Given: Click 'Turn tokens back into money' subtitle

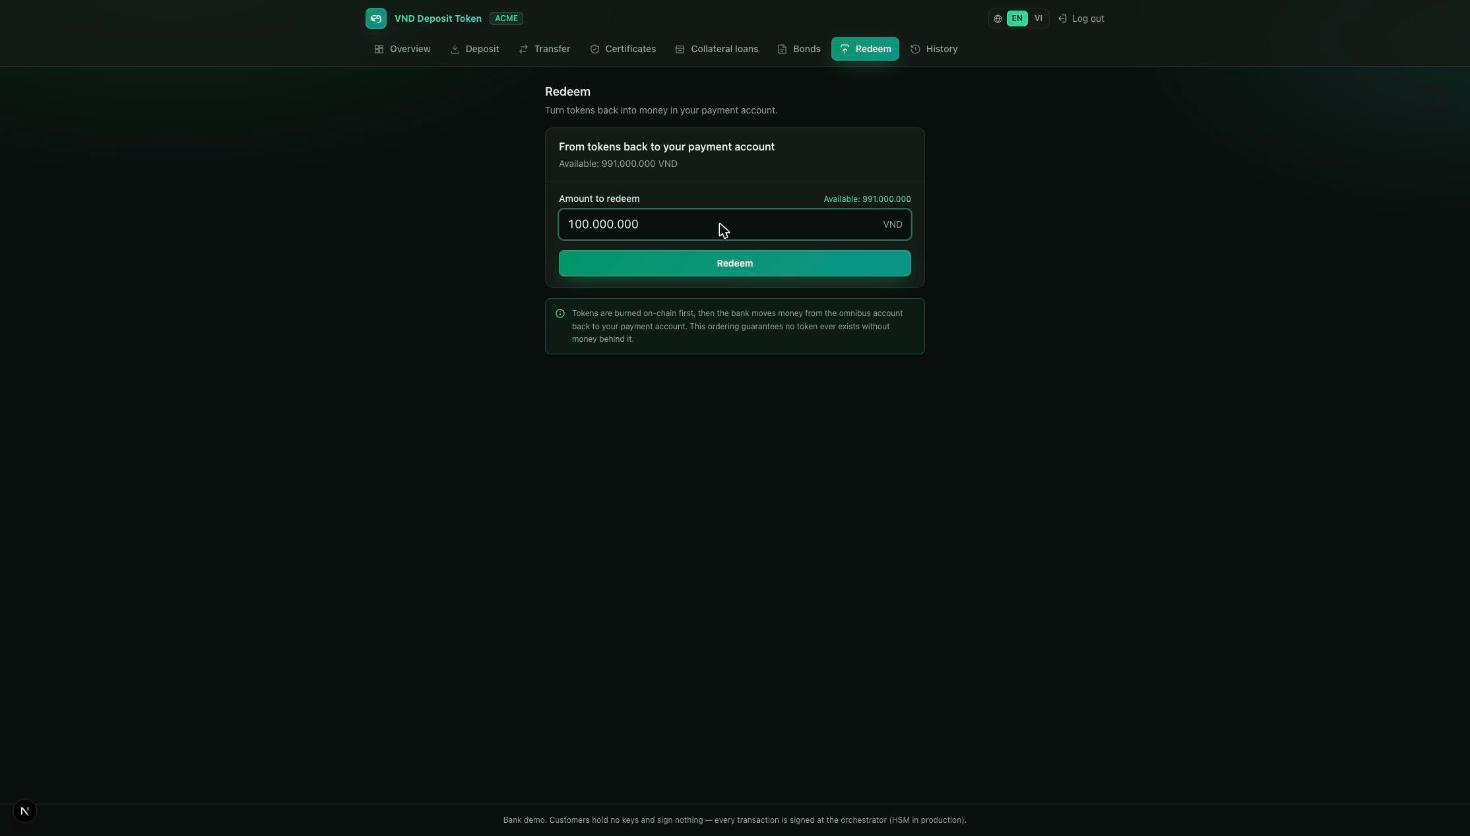Looking at the screenshot, I should [x=661, y=110].
